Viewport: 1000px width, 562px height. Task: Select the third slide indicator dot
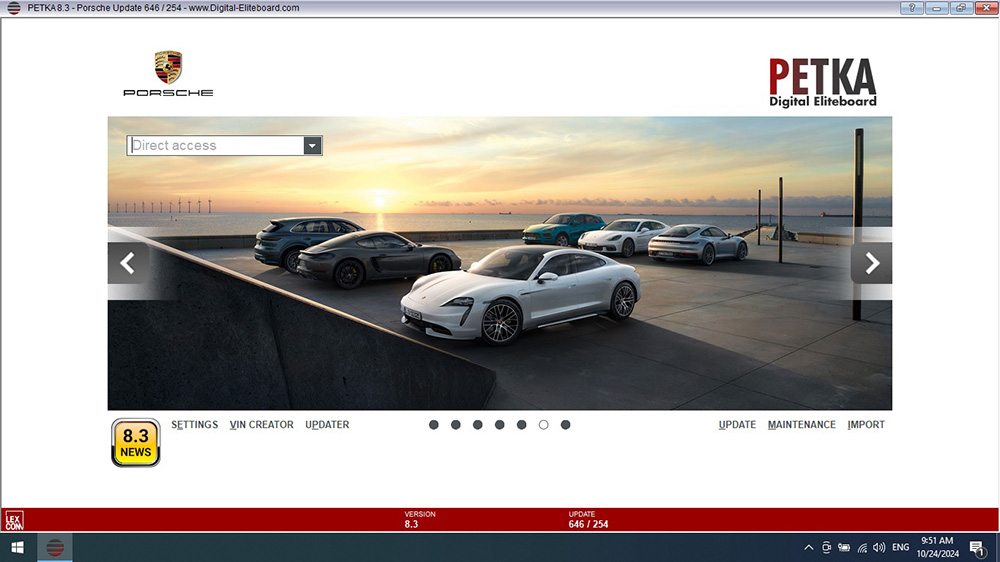(478, 425)
